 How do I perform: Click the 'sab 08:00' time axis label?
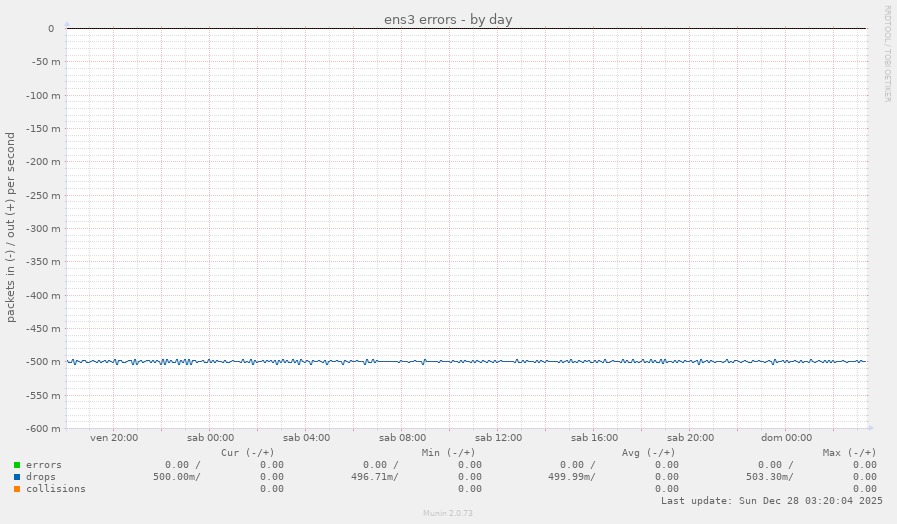[402, 438]
